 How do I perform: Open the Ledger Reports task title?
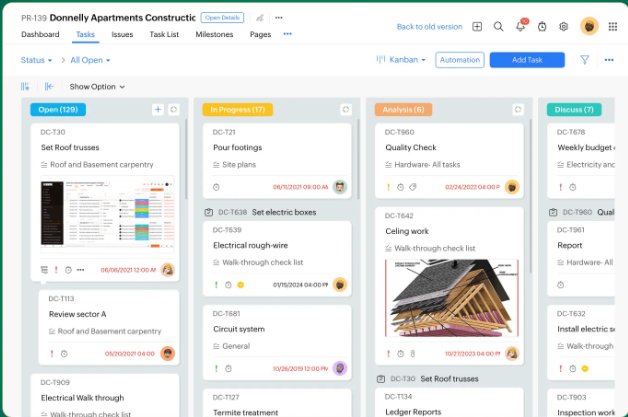coord(413,412)
